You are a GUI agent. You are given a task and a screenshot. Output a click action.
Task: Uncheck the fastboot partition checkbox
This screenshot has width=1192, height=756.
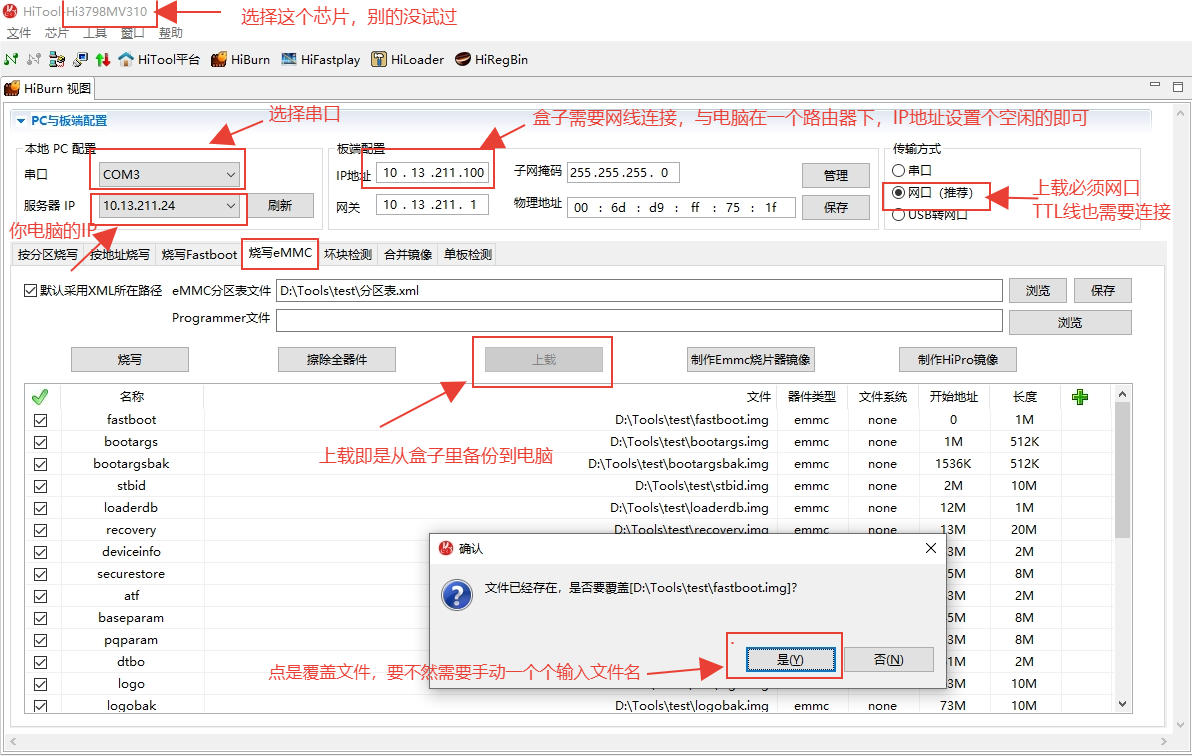tap(40, 420)
